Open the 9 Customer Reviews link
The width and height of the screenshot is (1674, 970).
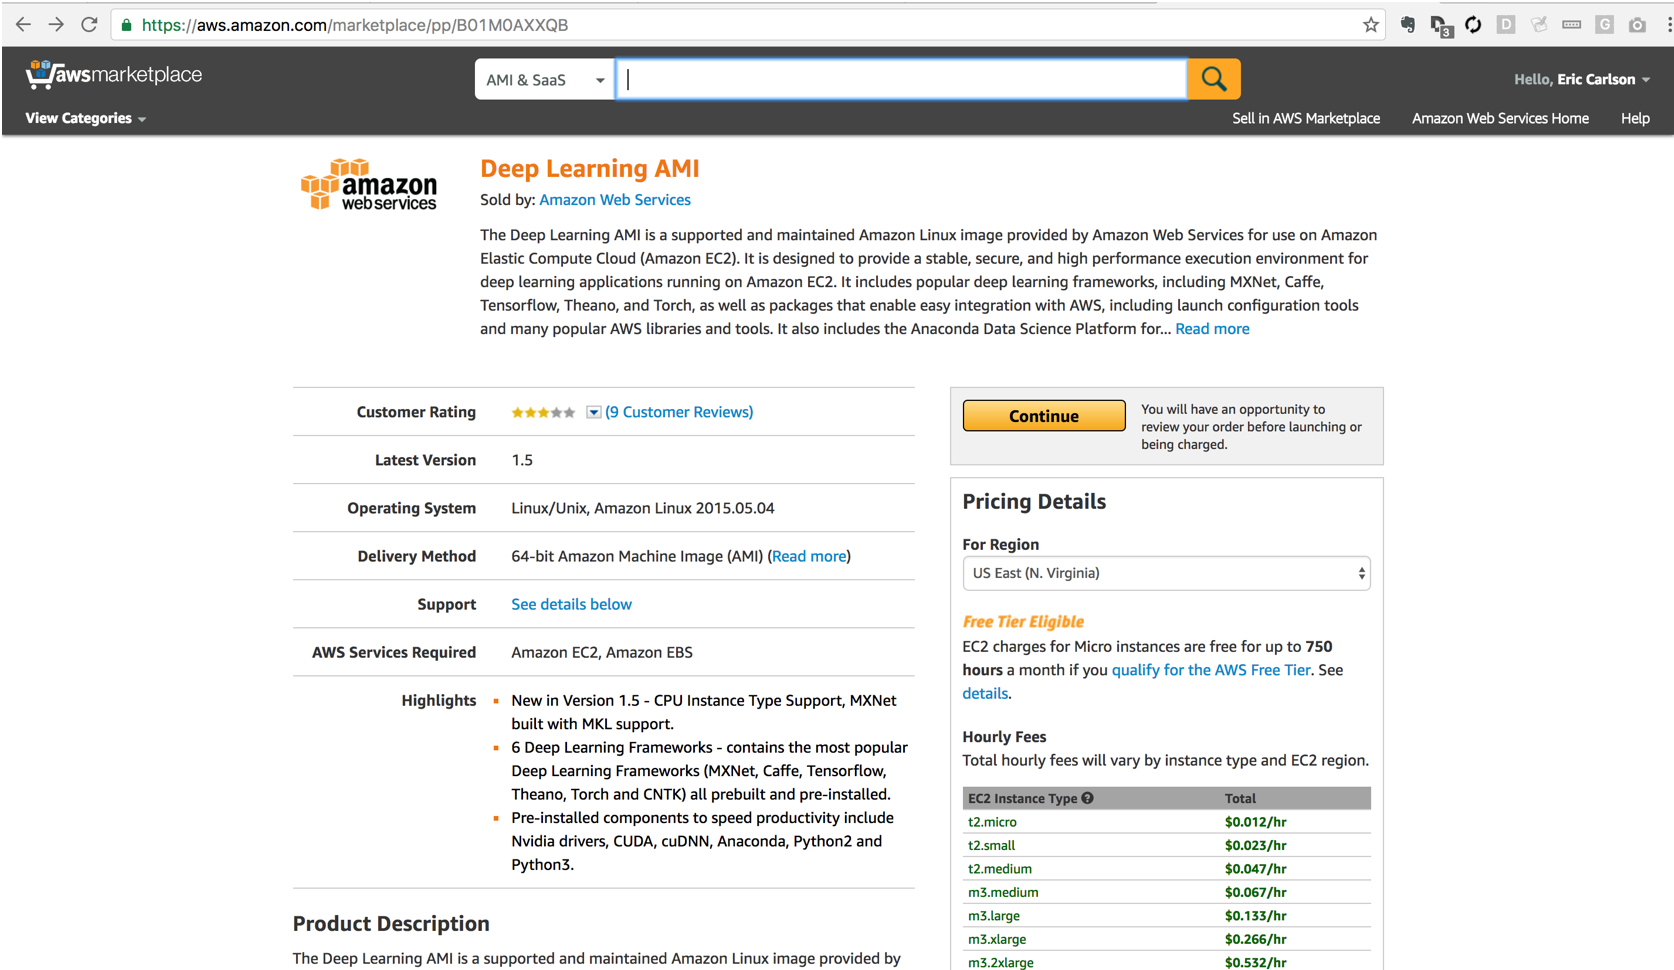[x=679, y=412]
